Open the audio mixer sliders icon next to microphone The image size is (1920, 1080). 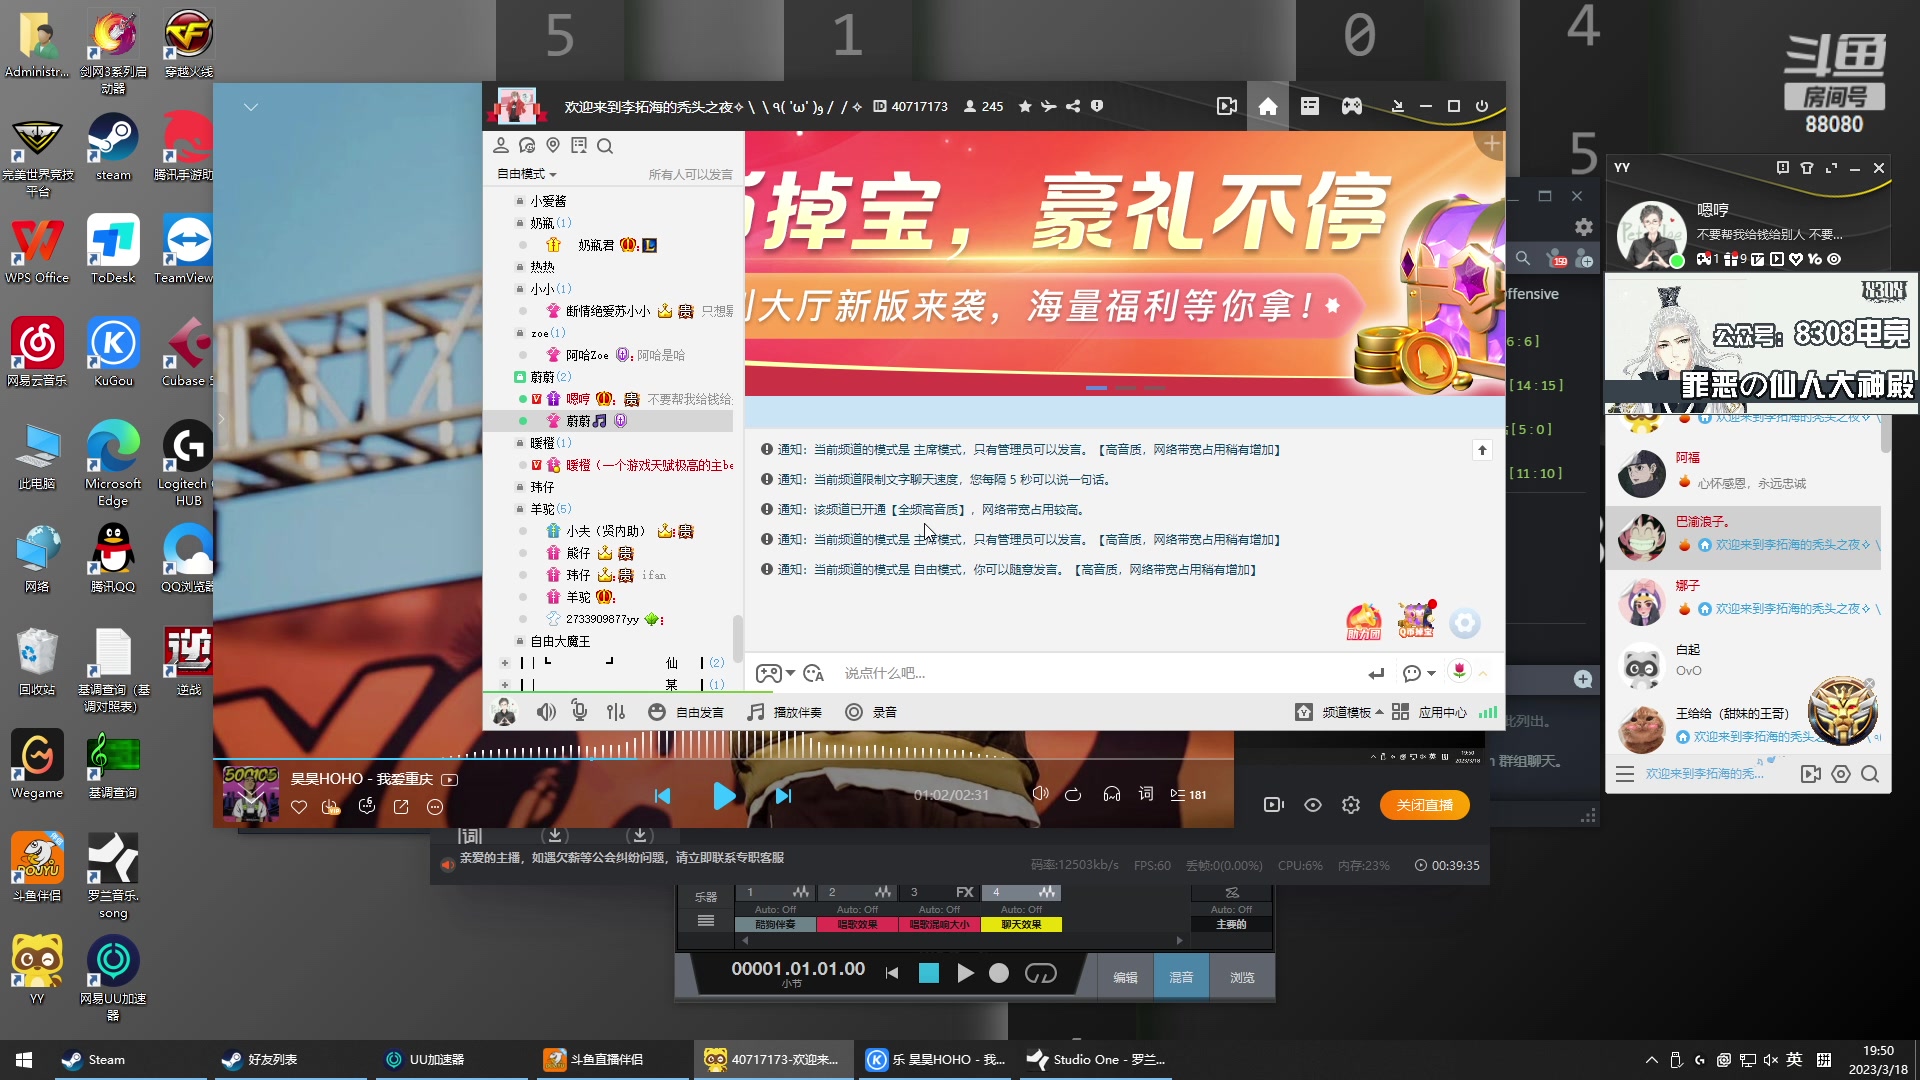pyautogui.click(x=616, y=712)
